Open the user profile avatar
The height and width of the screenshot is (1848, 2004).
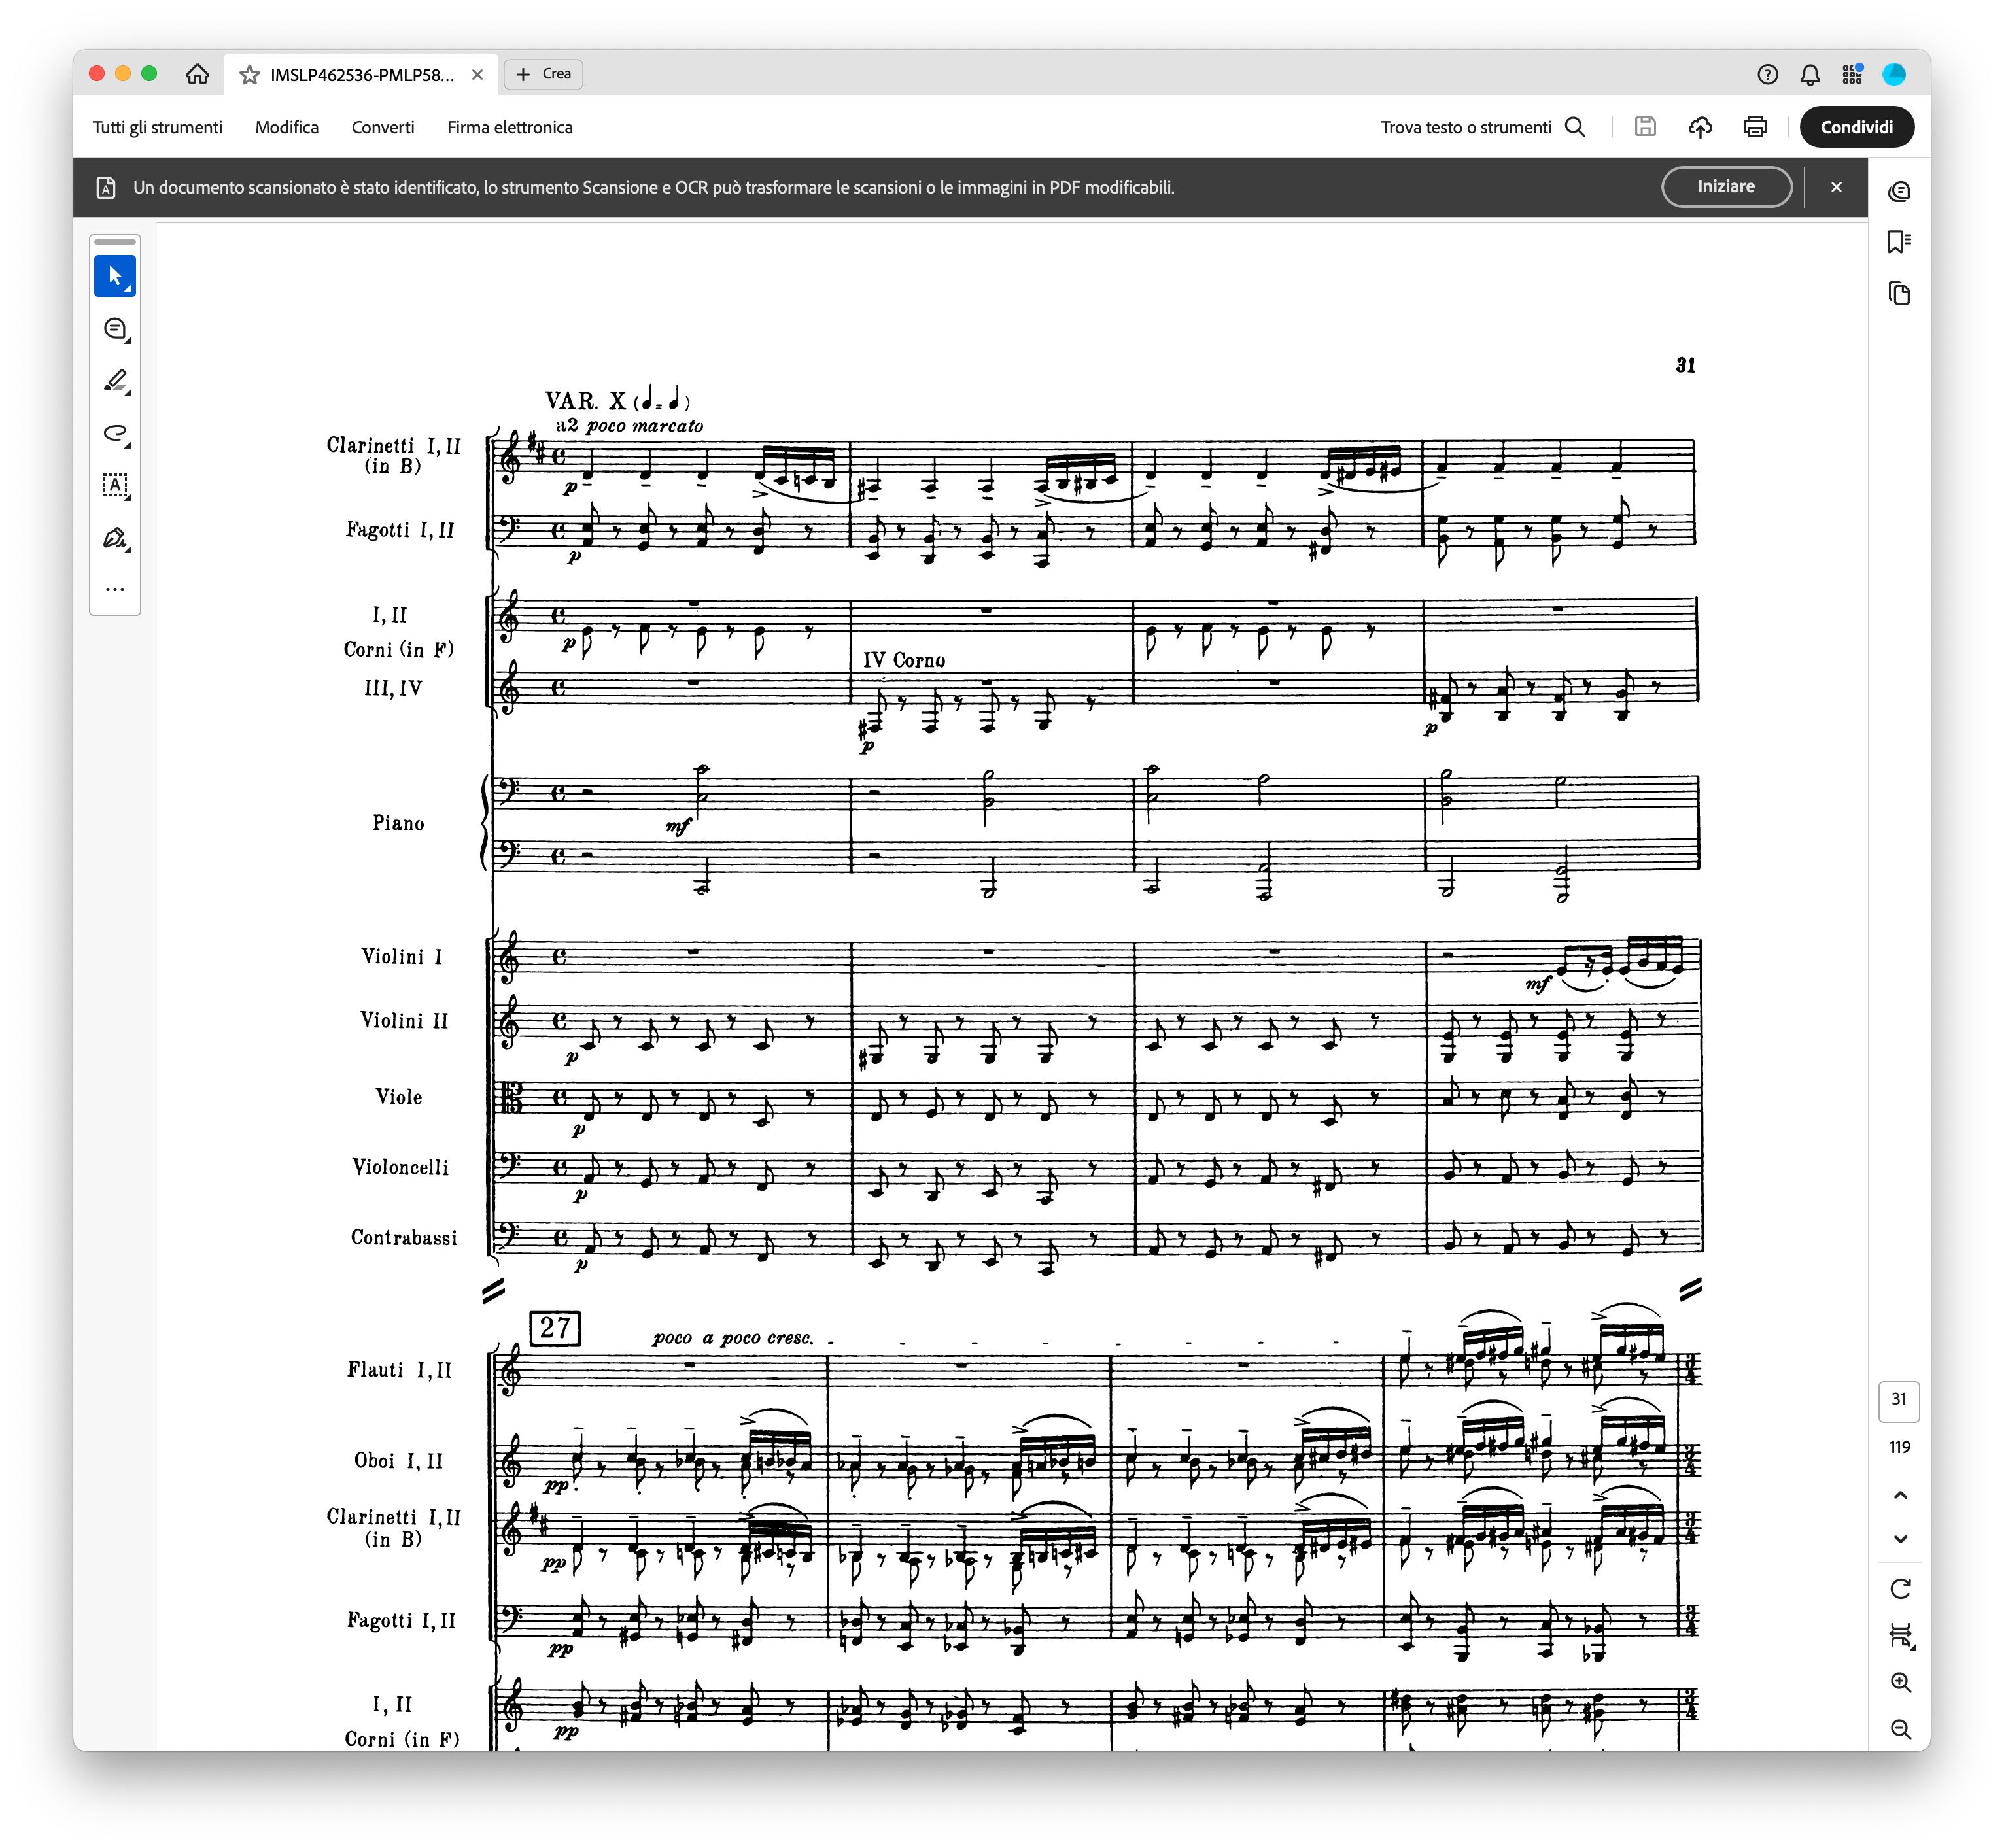pos(1894,74)
